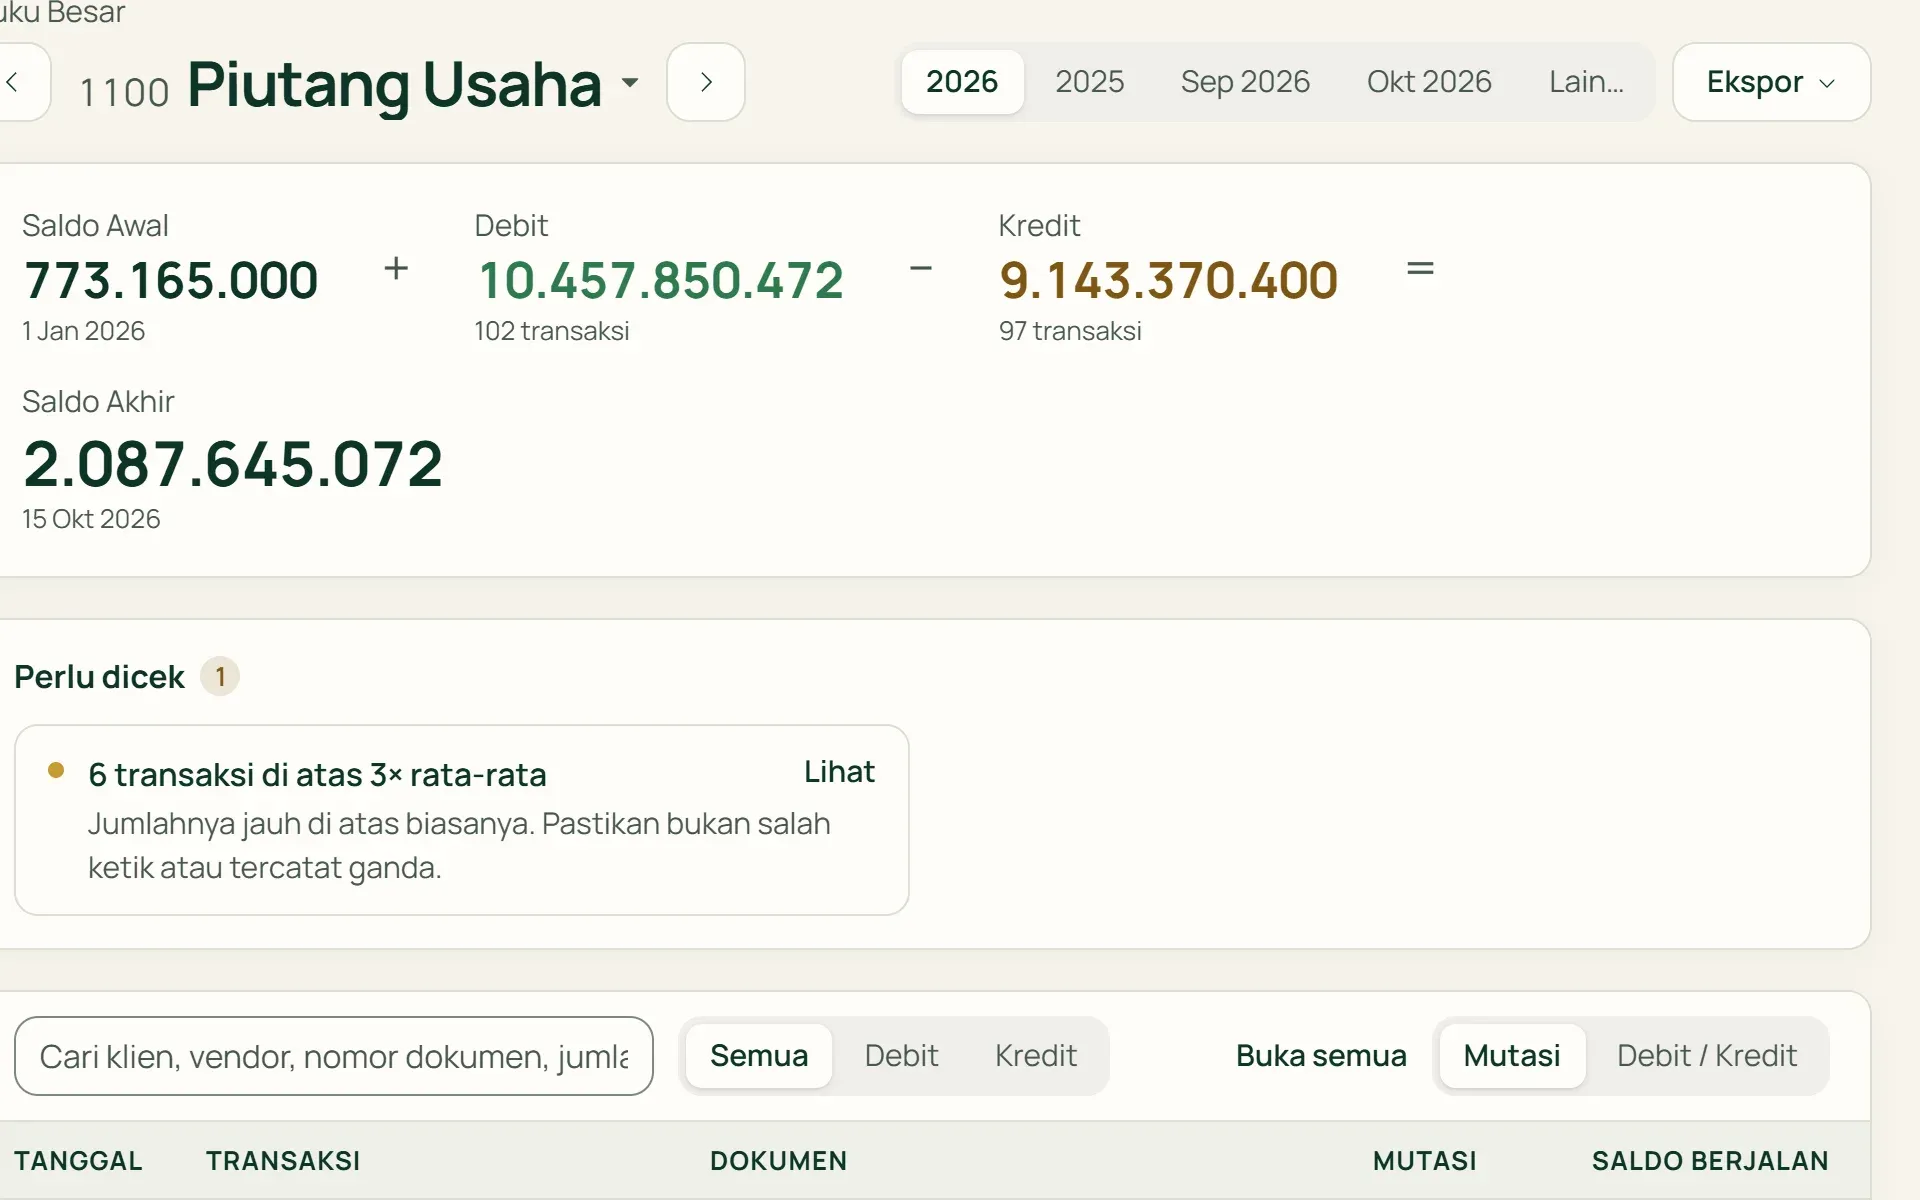
Task: Click the DOKUMEN column header
Action: [x=778, y=1161]
